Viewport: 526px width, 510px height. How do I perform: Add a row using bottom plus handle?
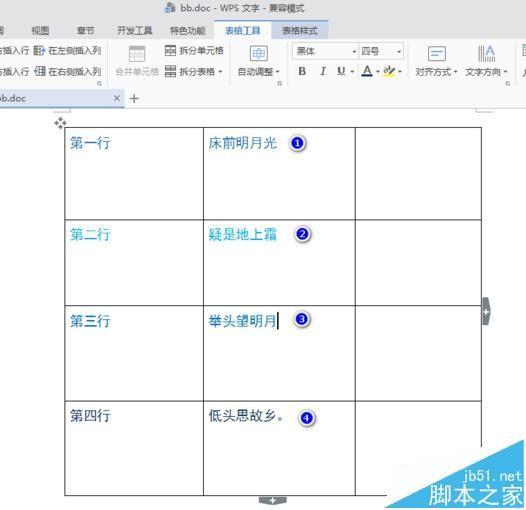[x=272, y=501]
